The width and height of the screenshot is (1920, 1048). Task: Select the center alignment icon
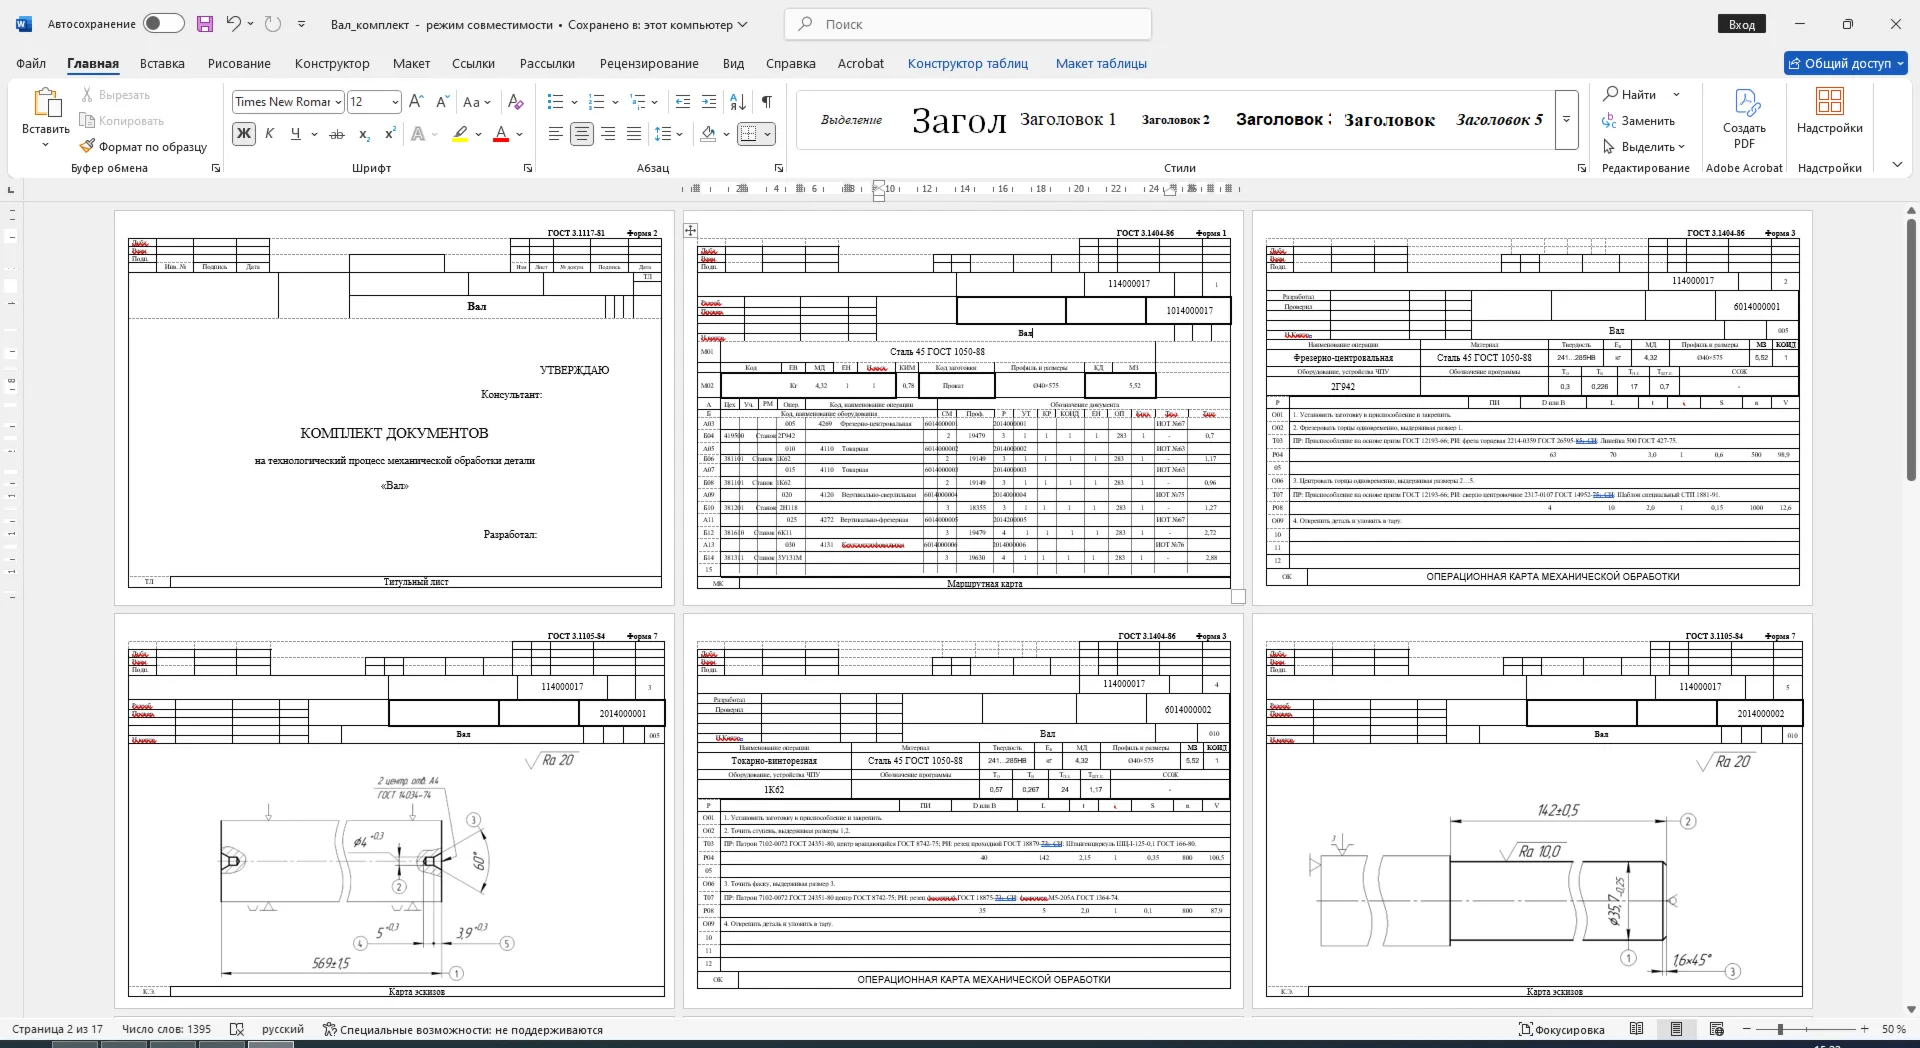(x=582, y=134)
